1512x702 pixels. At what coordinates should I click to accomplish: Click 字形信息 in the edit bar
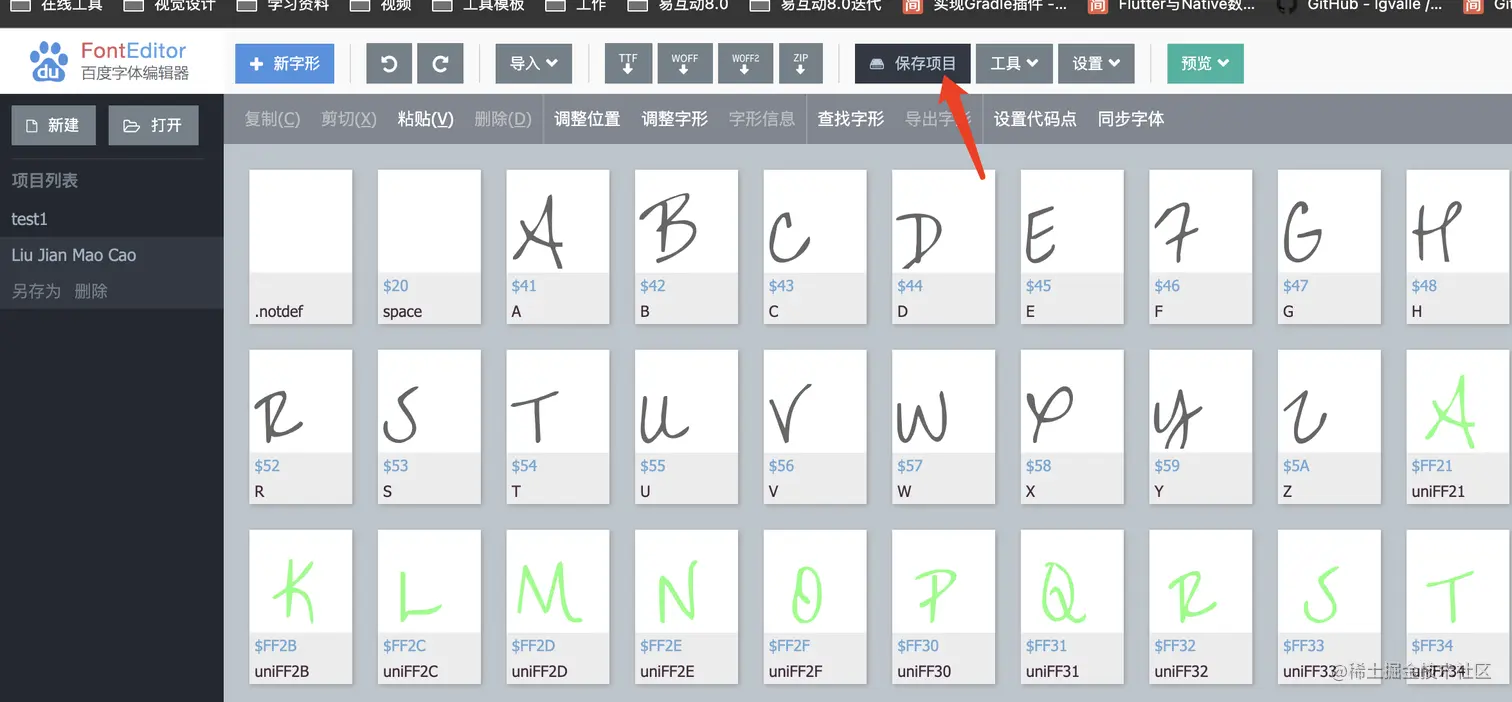click(762, 119)
